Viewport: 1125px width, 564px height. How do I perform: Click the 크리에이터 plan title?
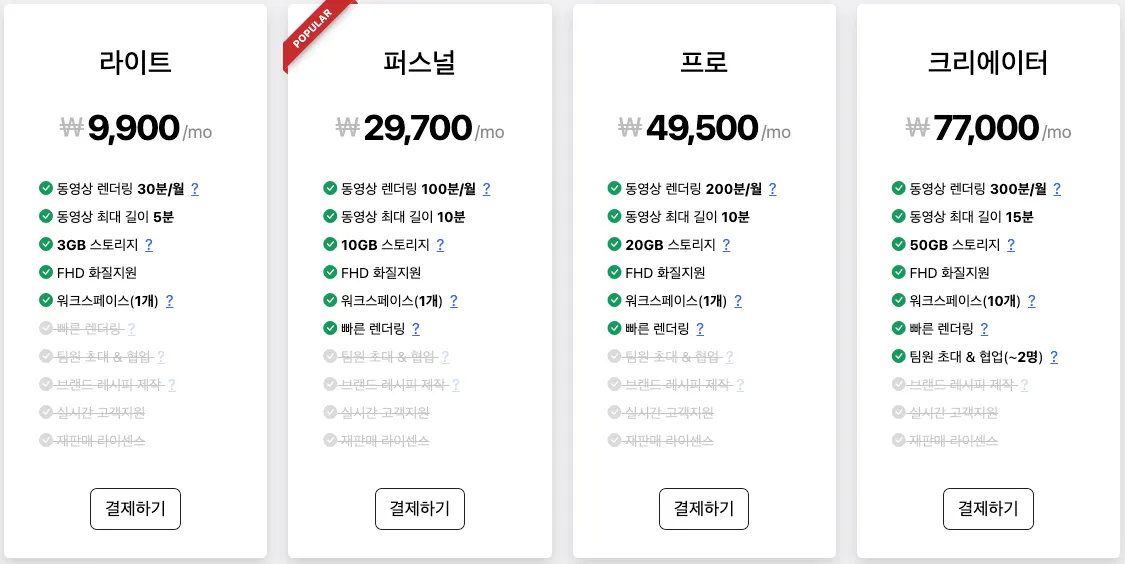(x=988, y=62)
